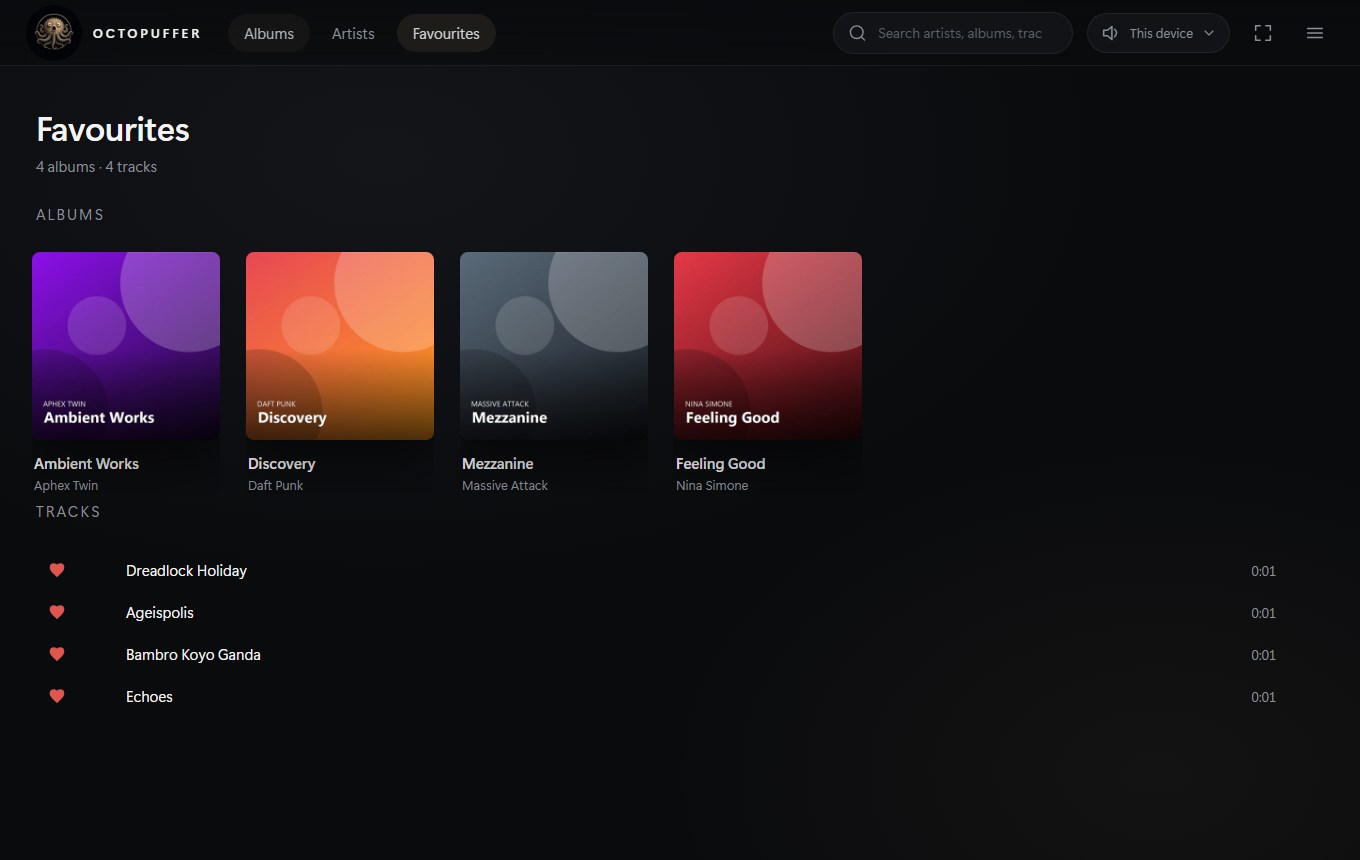
Task: Open the Discovery album cover
Action: pos(340,346)
